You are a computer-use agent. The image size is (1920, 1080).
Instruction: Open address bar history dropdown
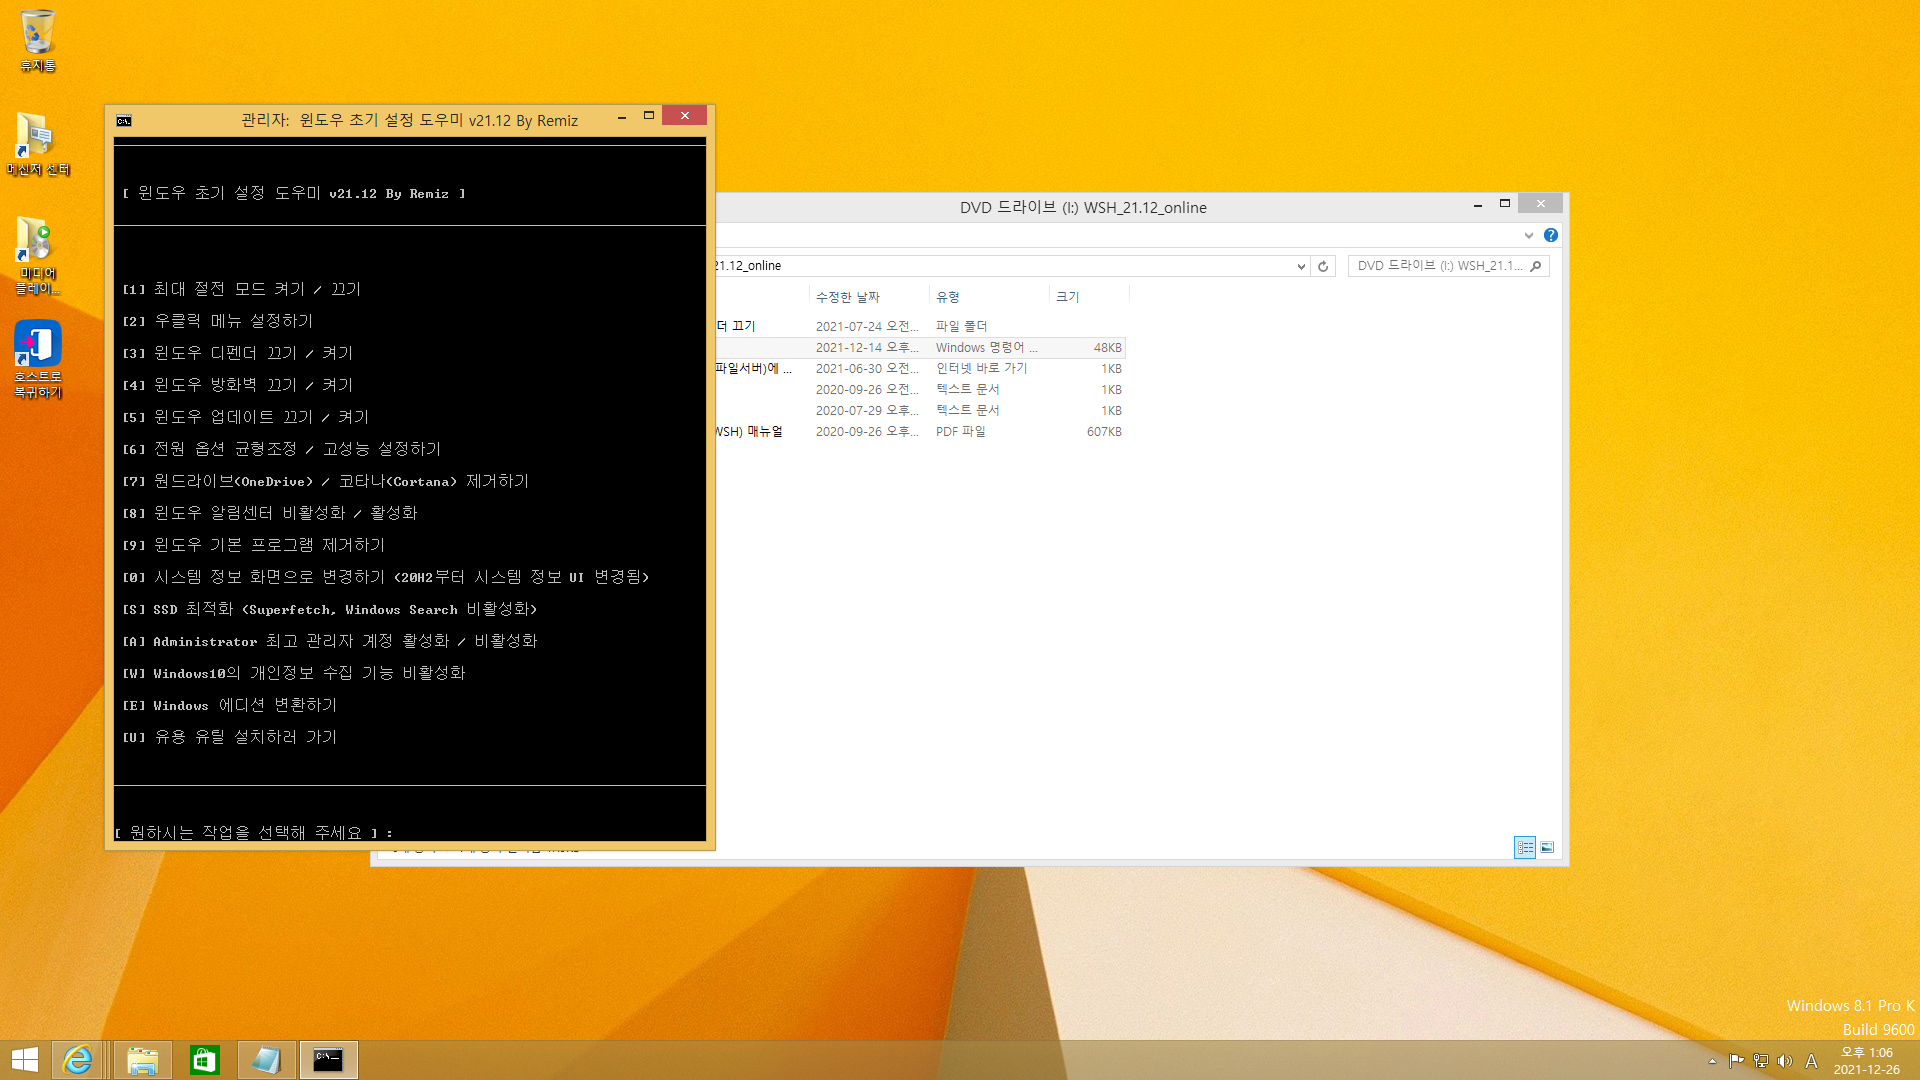tap(1301, 266)
